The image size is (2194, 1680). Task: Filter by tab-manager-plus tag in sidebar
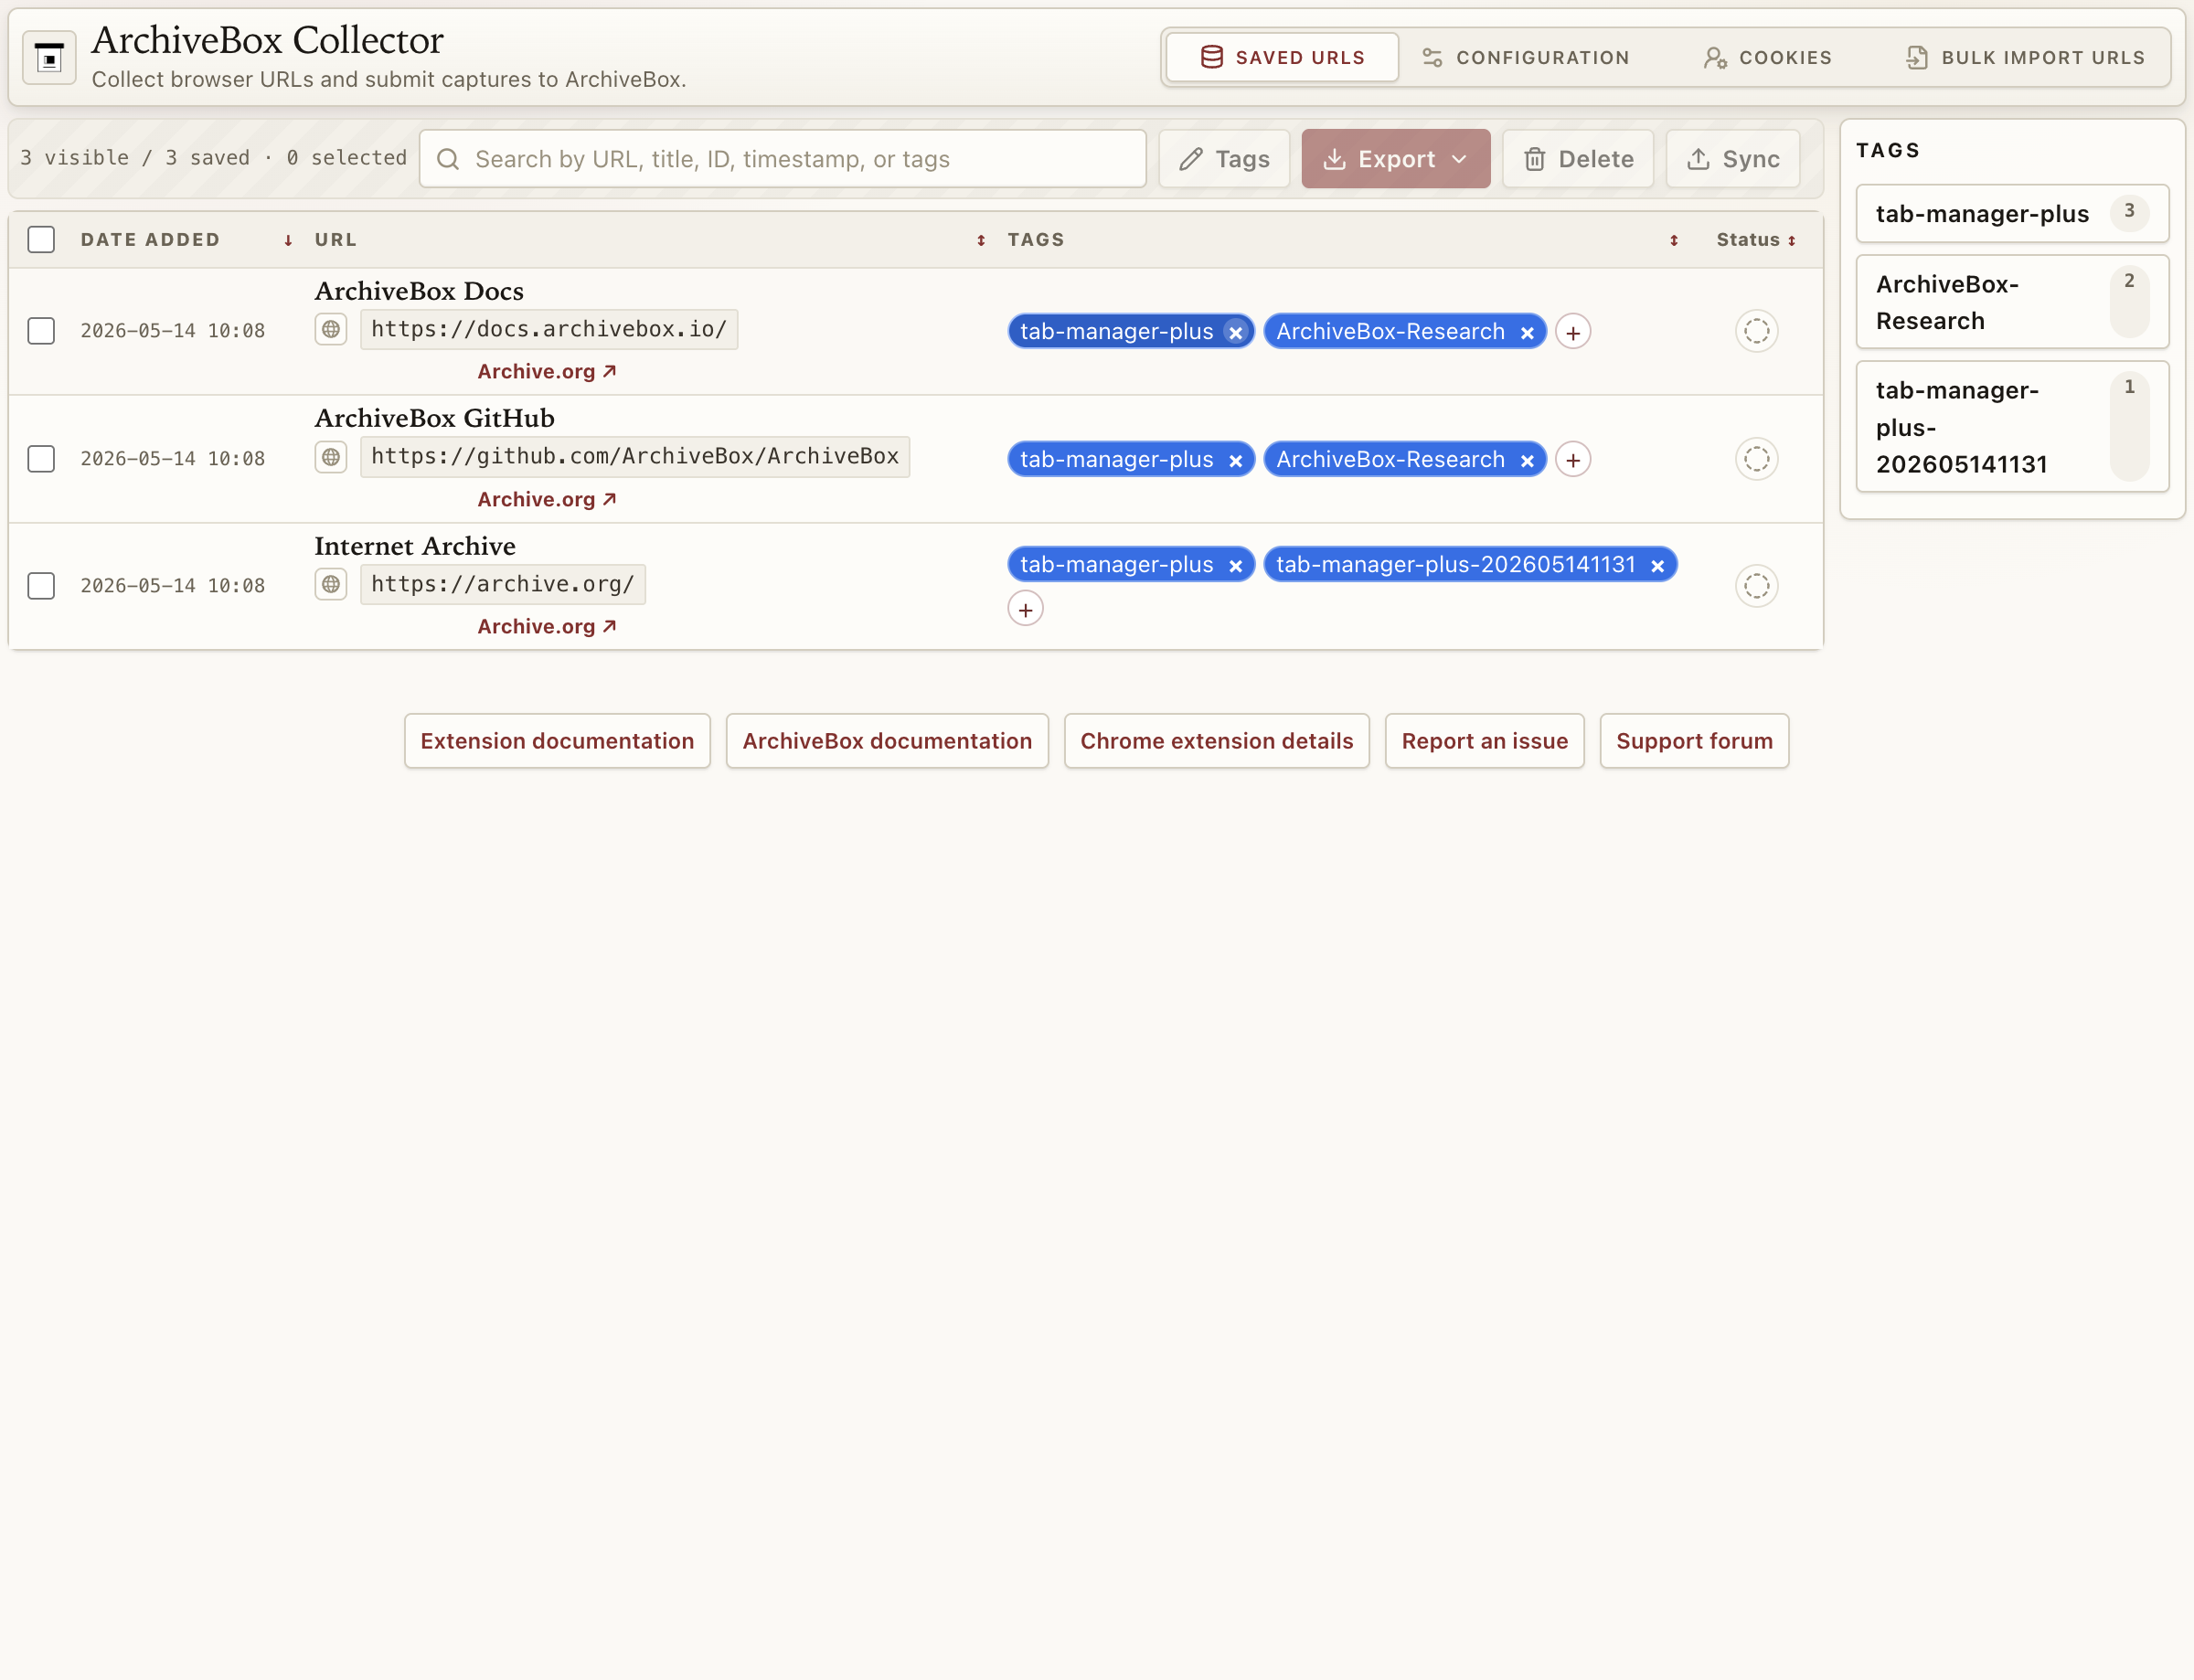2012,213
